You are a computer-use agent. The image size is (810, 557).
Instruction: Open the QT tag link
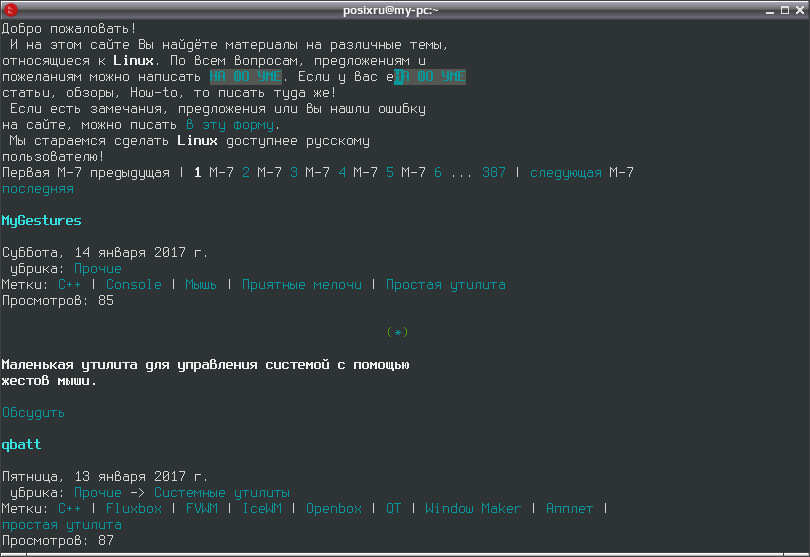[394, 509]
